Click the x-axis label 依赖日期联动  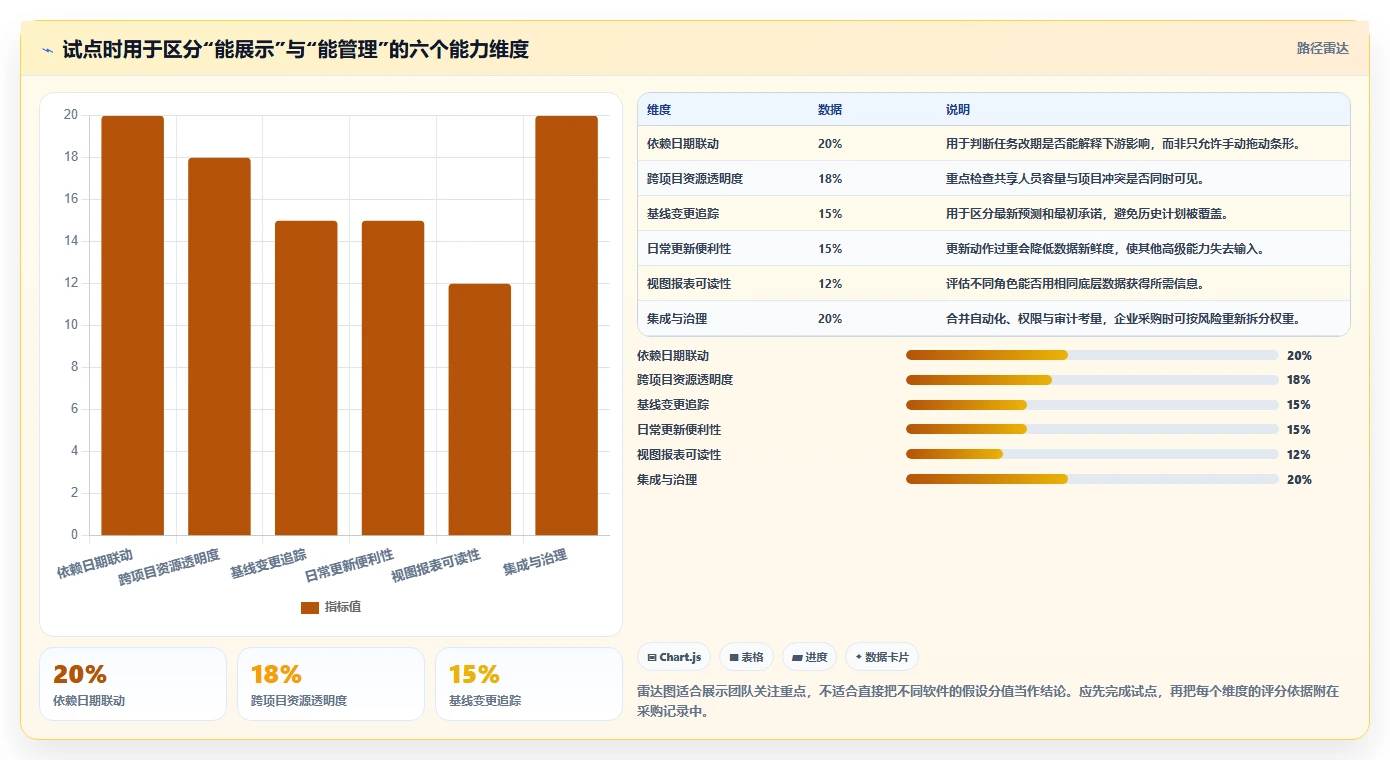pyautogui.click(x=95, y=563)
